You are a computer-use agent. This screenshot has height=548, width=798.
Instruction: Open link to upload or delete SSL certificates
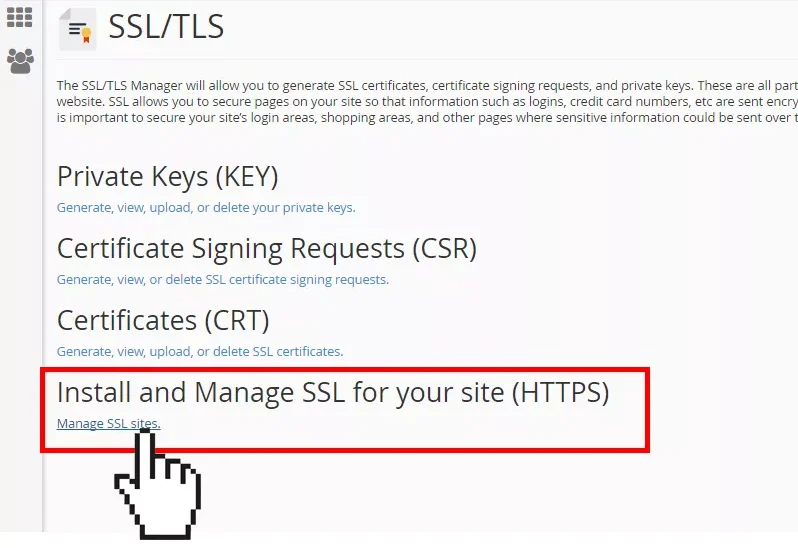pyautogui.click(x=200, y=351)
